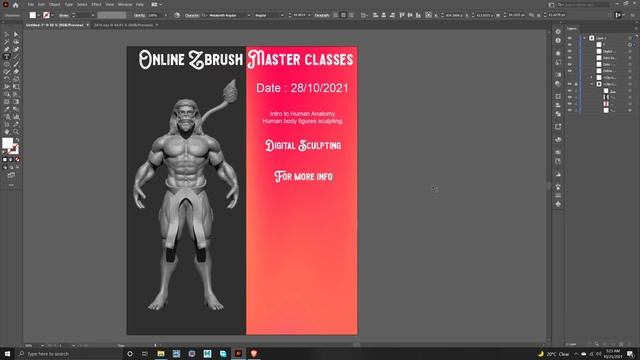The height and width of the screenshot is (360, 640).
Task: Open the top right-dock panel icon
Action: (558, 32)
